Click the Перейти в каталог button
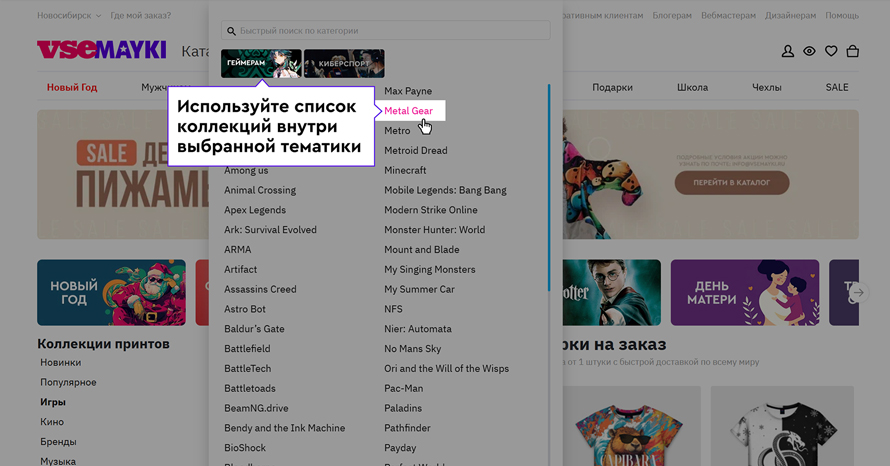The height and width of the screenshot is (466, 890). pyautogui.click(x=732, y=183)
